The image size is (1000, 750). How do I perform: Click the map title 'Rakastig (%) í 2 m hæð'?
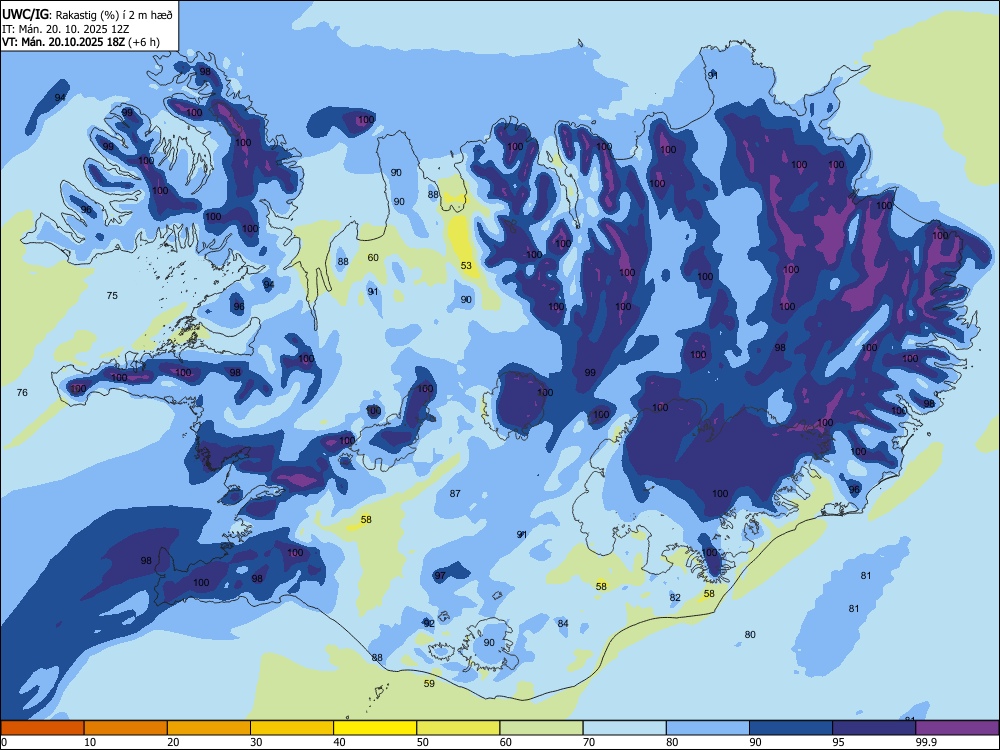[114, 14]
